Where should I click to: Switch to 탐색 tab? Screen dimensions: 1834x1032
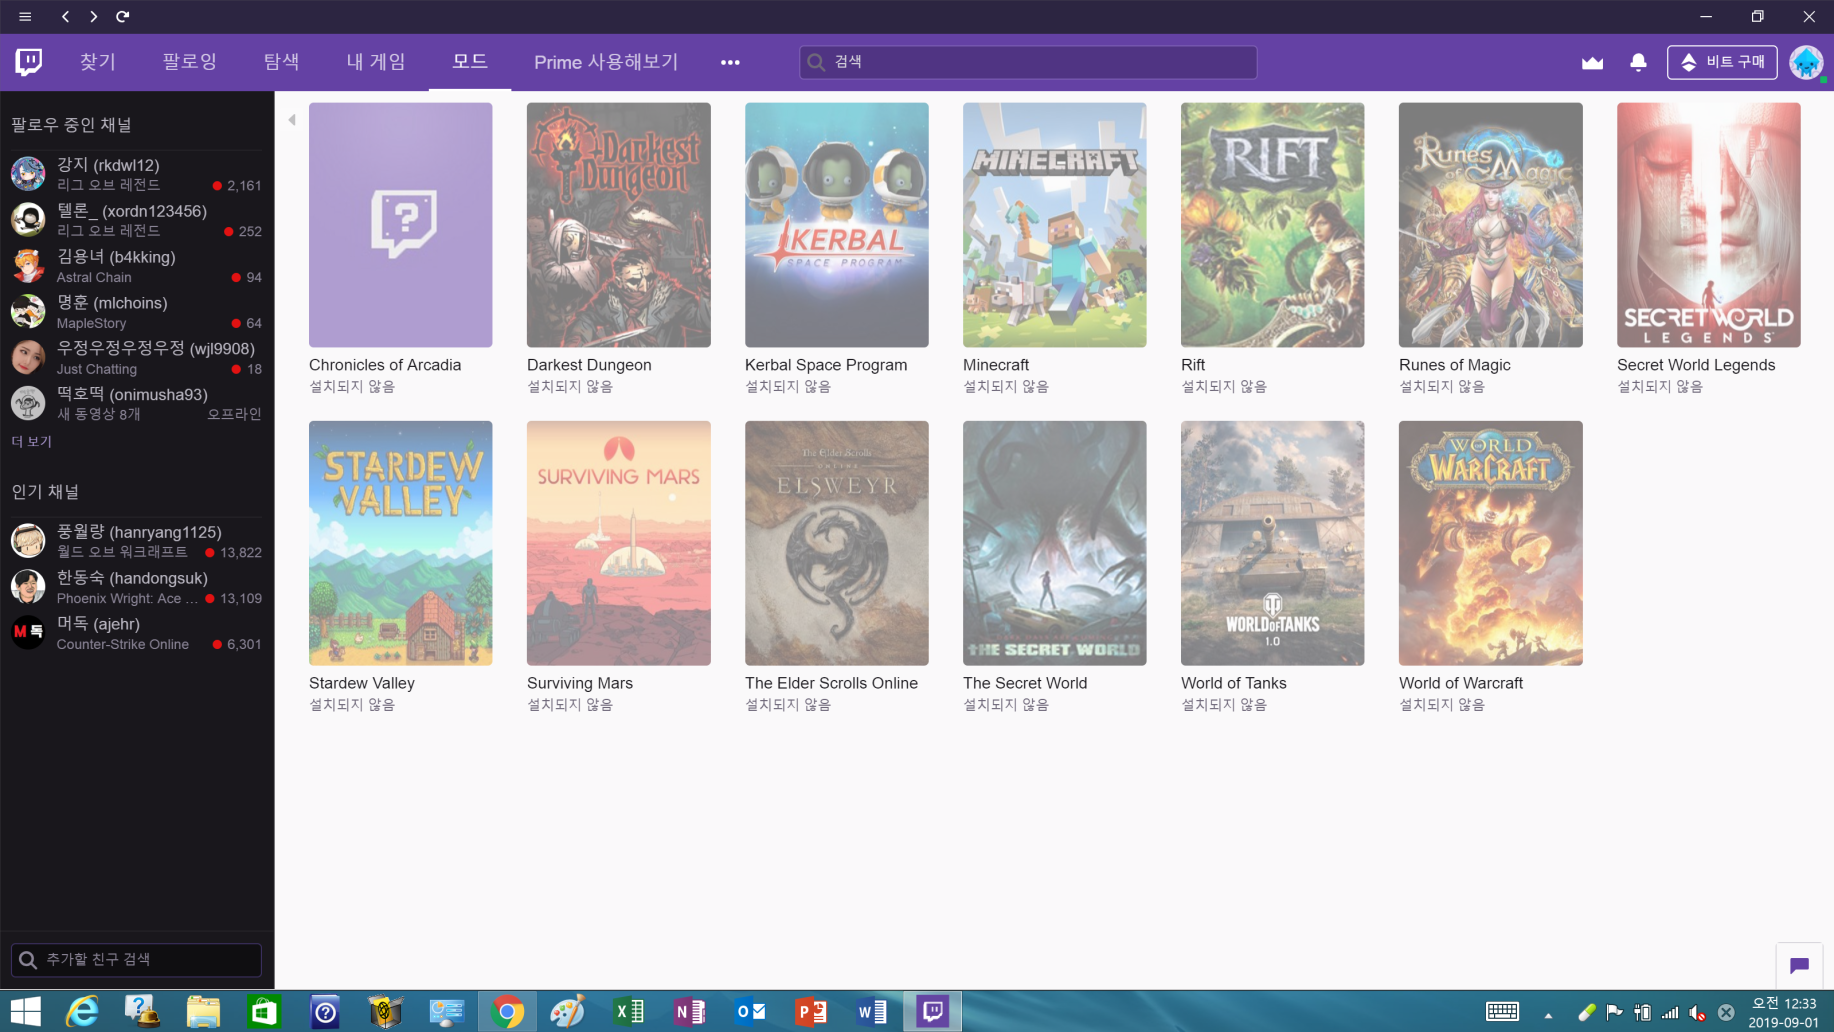click(x=282, y=62)
